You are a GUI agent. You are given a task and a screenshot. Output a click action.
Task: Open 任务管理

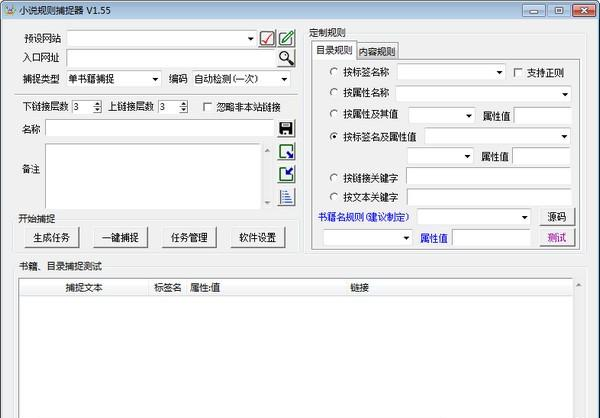[x=189, y=238]
